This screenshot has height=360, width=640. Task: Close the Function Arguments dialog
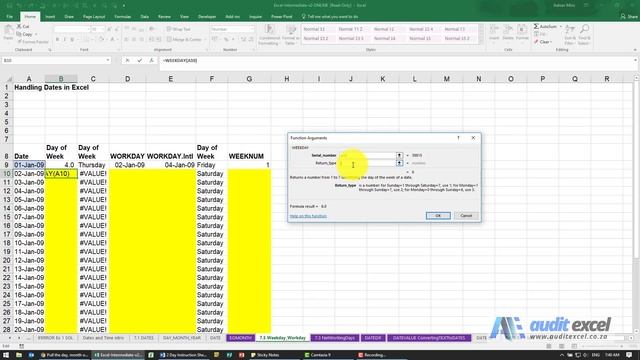pyautogui.click(x=473, y=138)
